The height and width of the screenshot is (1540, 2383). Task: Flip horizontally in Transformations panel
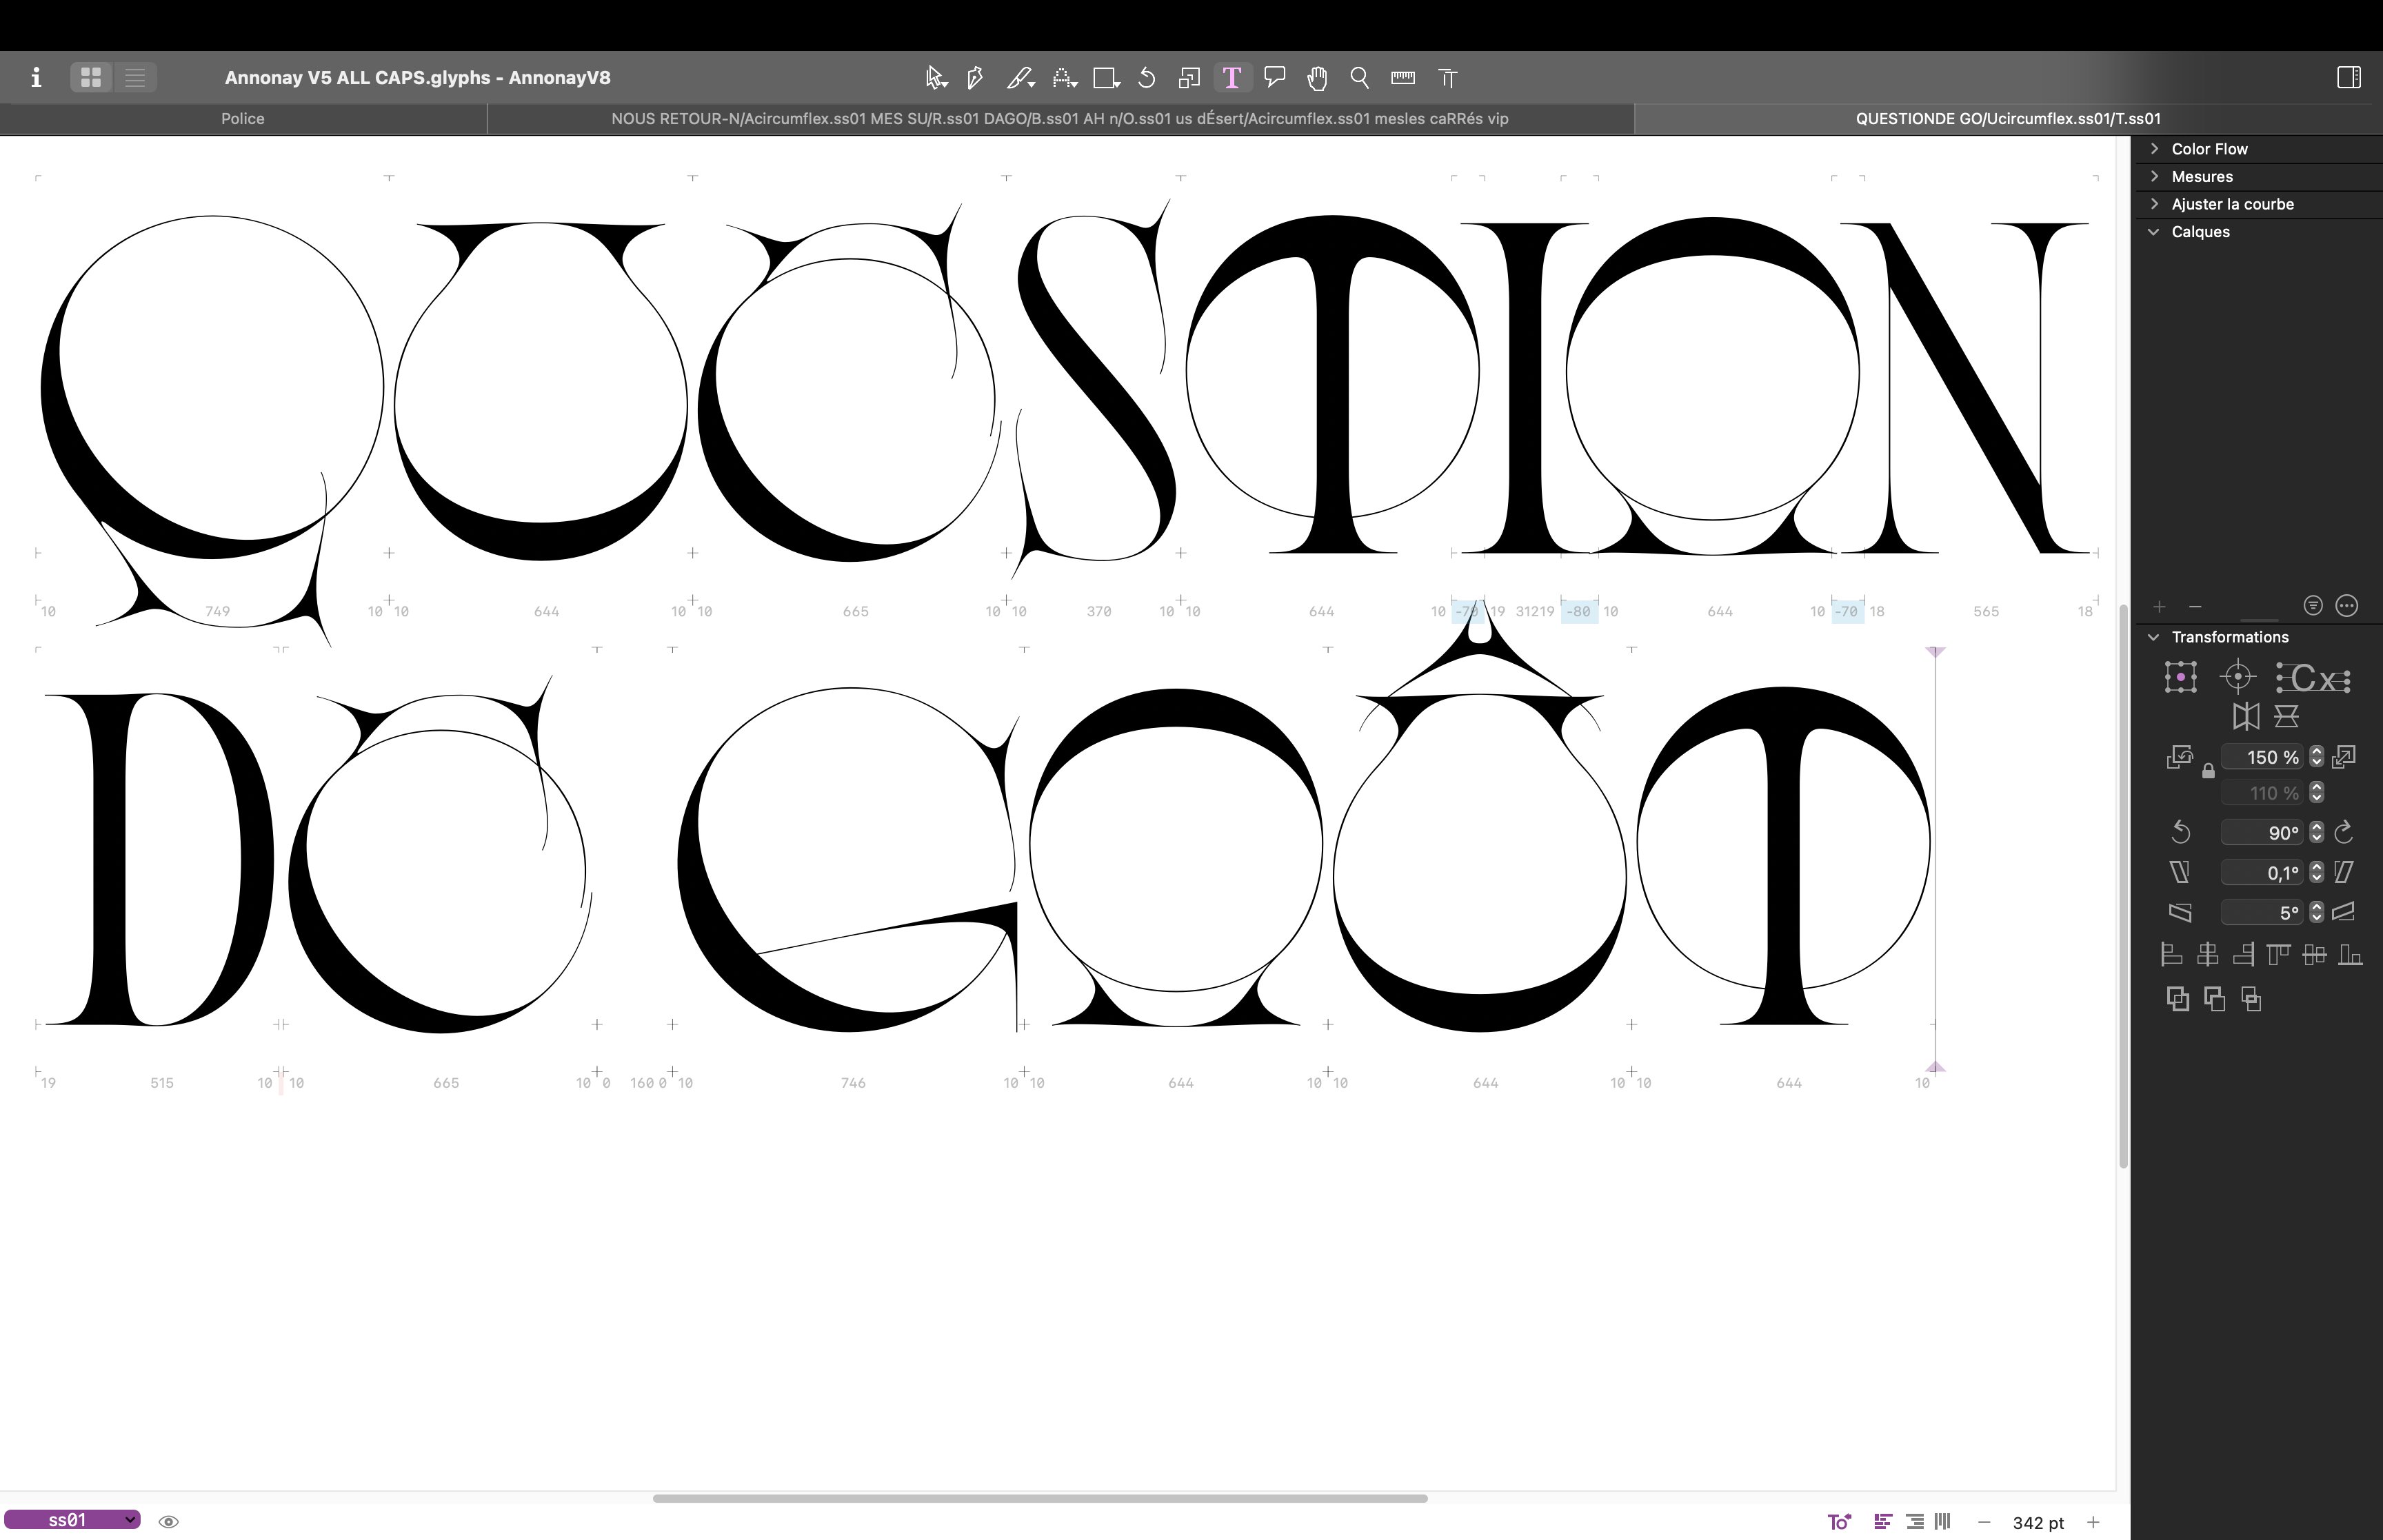(x=2245, y=716)
